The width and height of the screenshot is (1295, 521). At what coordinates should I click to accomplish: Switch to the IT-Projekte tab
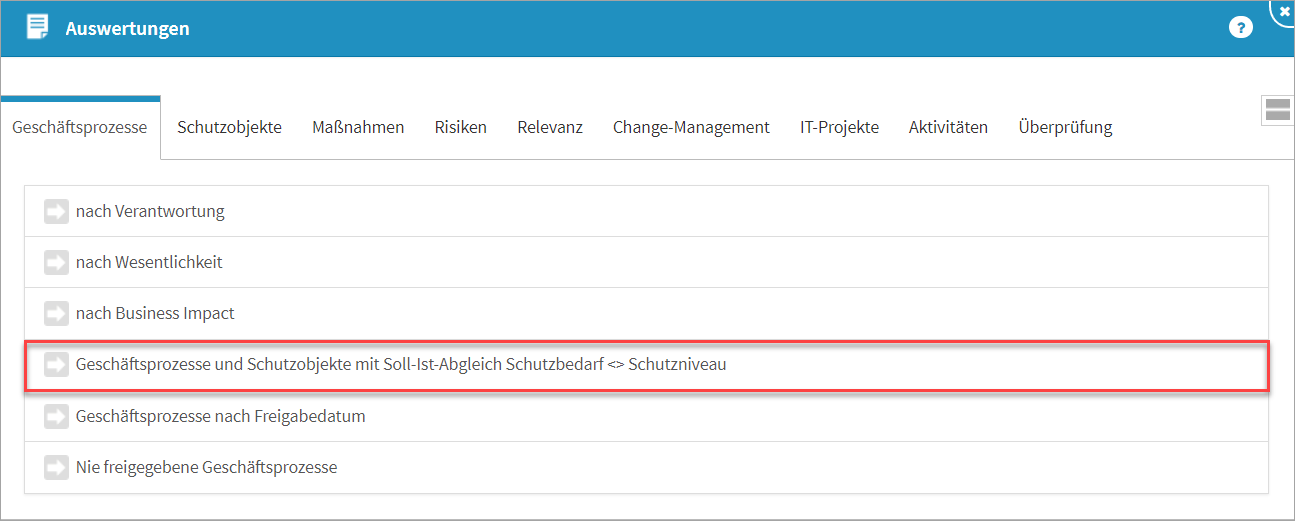click(x=839, y=127)
